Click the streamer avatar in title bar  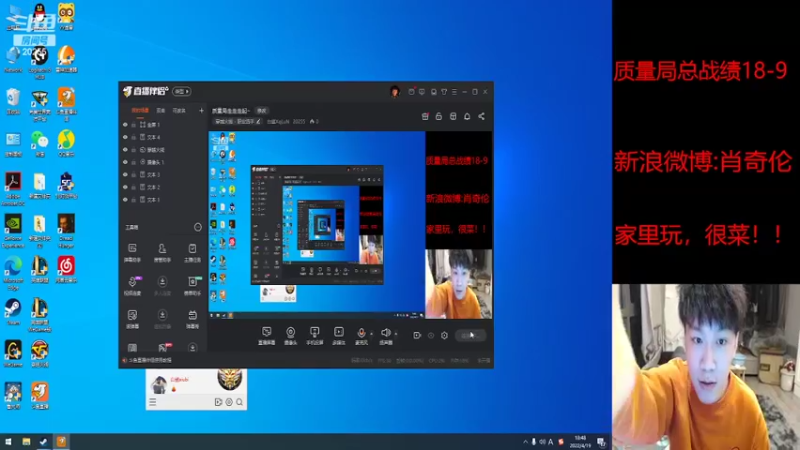tap(394, 91)
